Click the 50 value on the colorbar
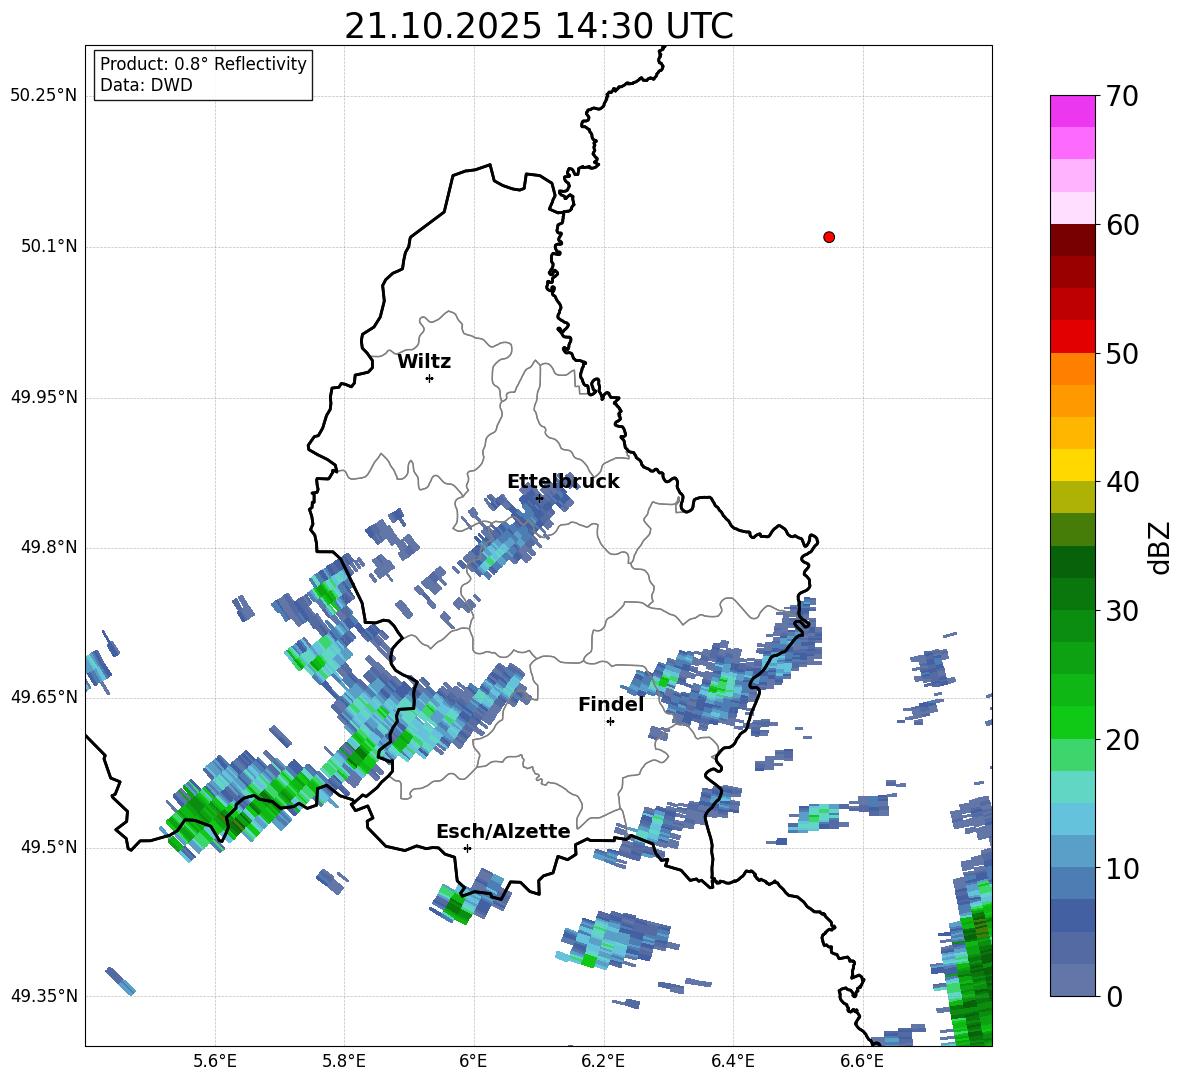 click(1122, 354)
